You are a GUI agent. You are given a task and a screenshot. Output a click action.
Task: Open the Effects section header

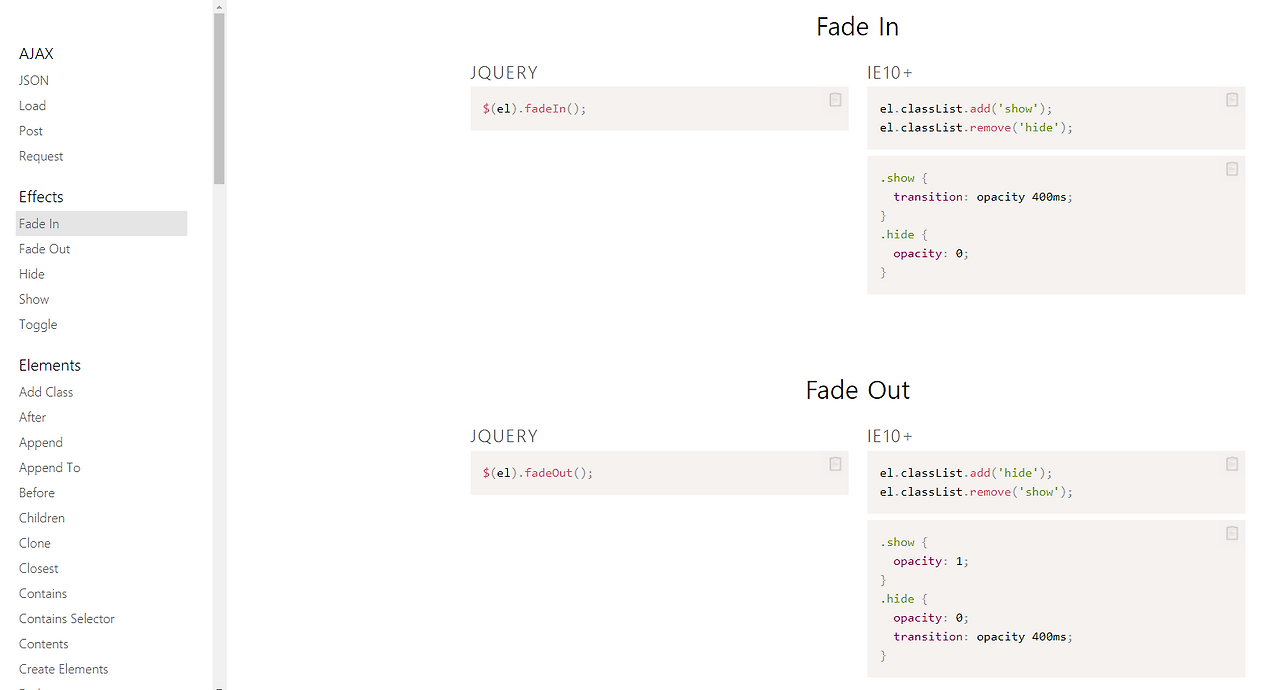point(41,196)
